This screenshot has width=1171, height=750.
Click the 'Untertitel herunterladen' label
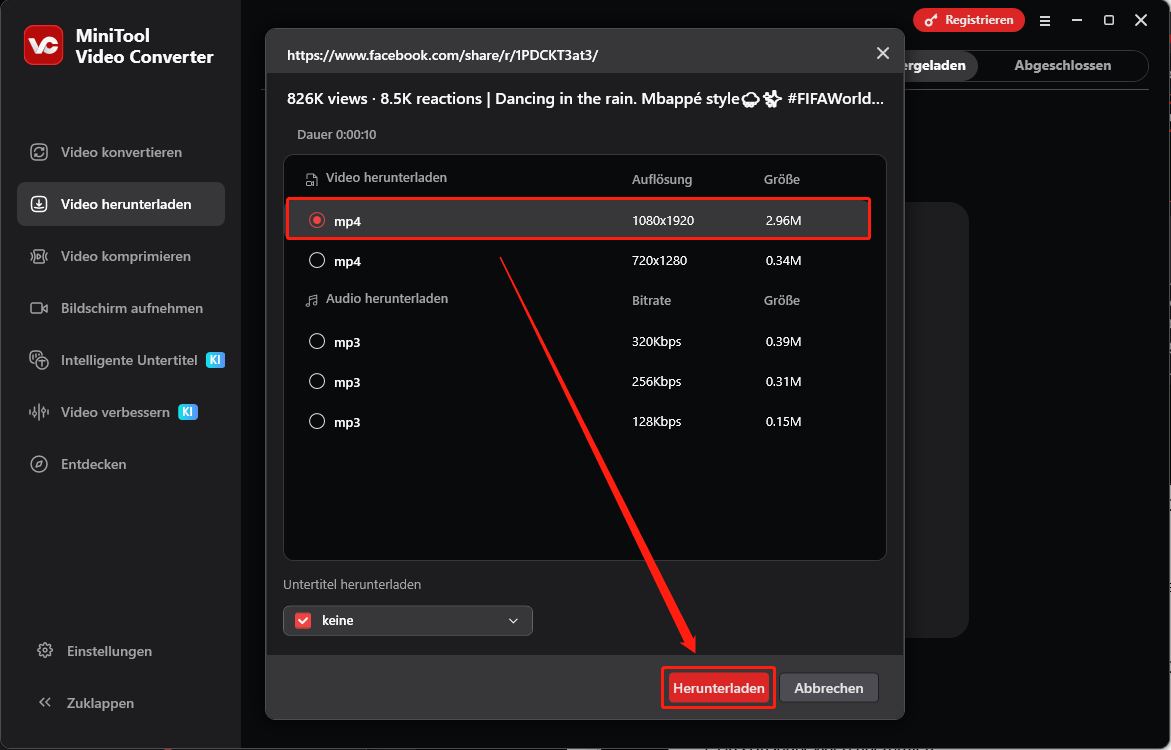coord(352,585)
